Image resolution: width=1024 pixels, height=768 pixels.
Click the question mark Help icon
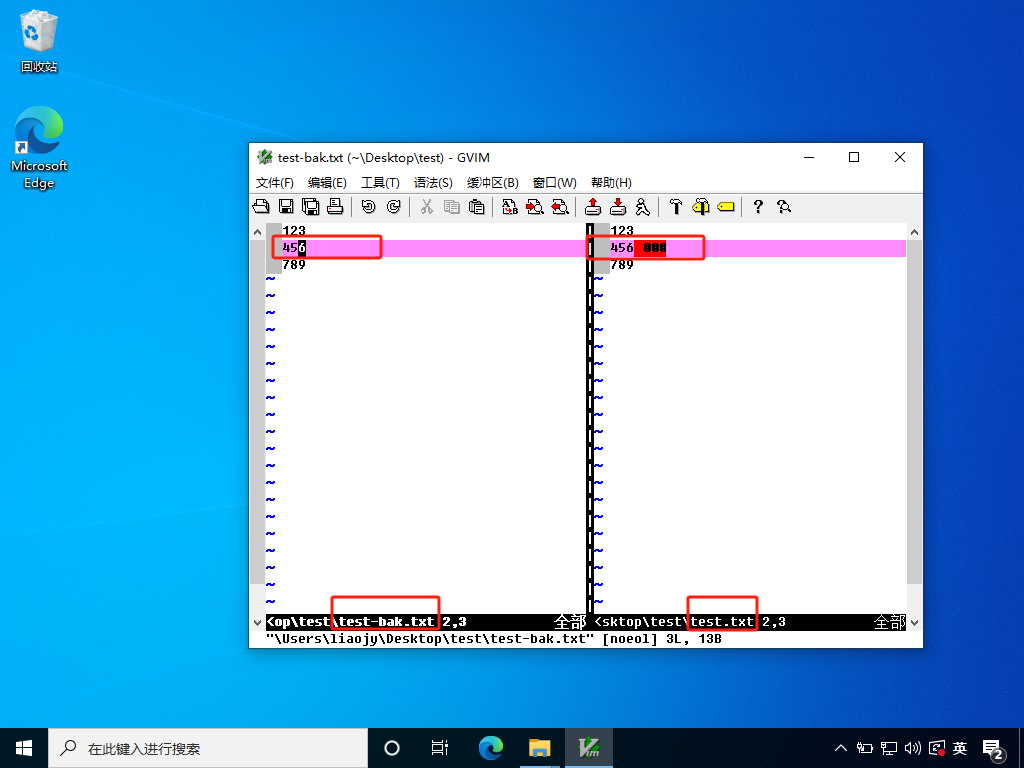point(758,207)
